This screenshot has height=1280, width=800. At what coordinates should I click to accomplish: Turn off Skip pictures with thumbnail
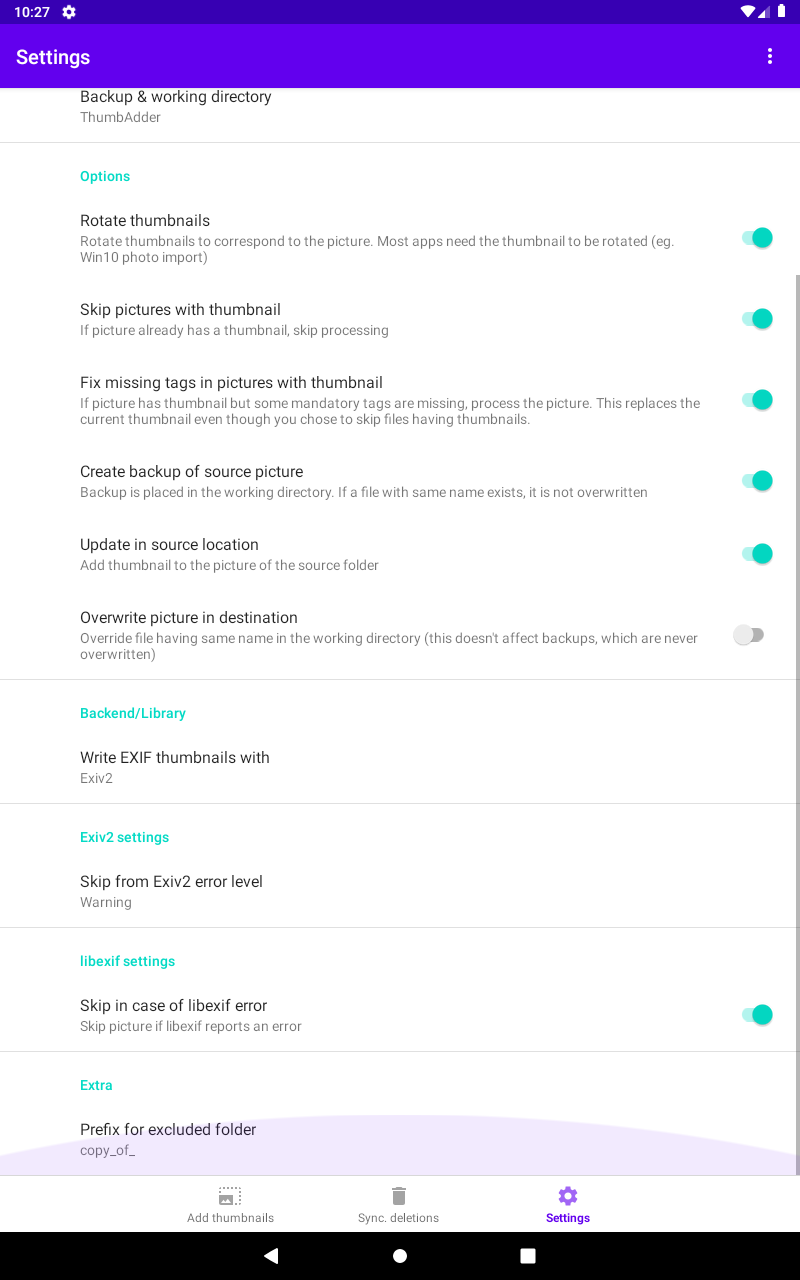click(757, 319)
